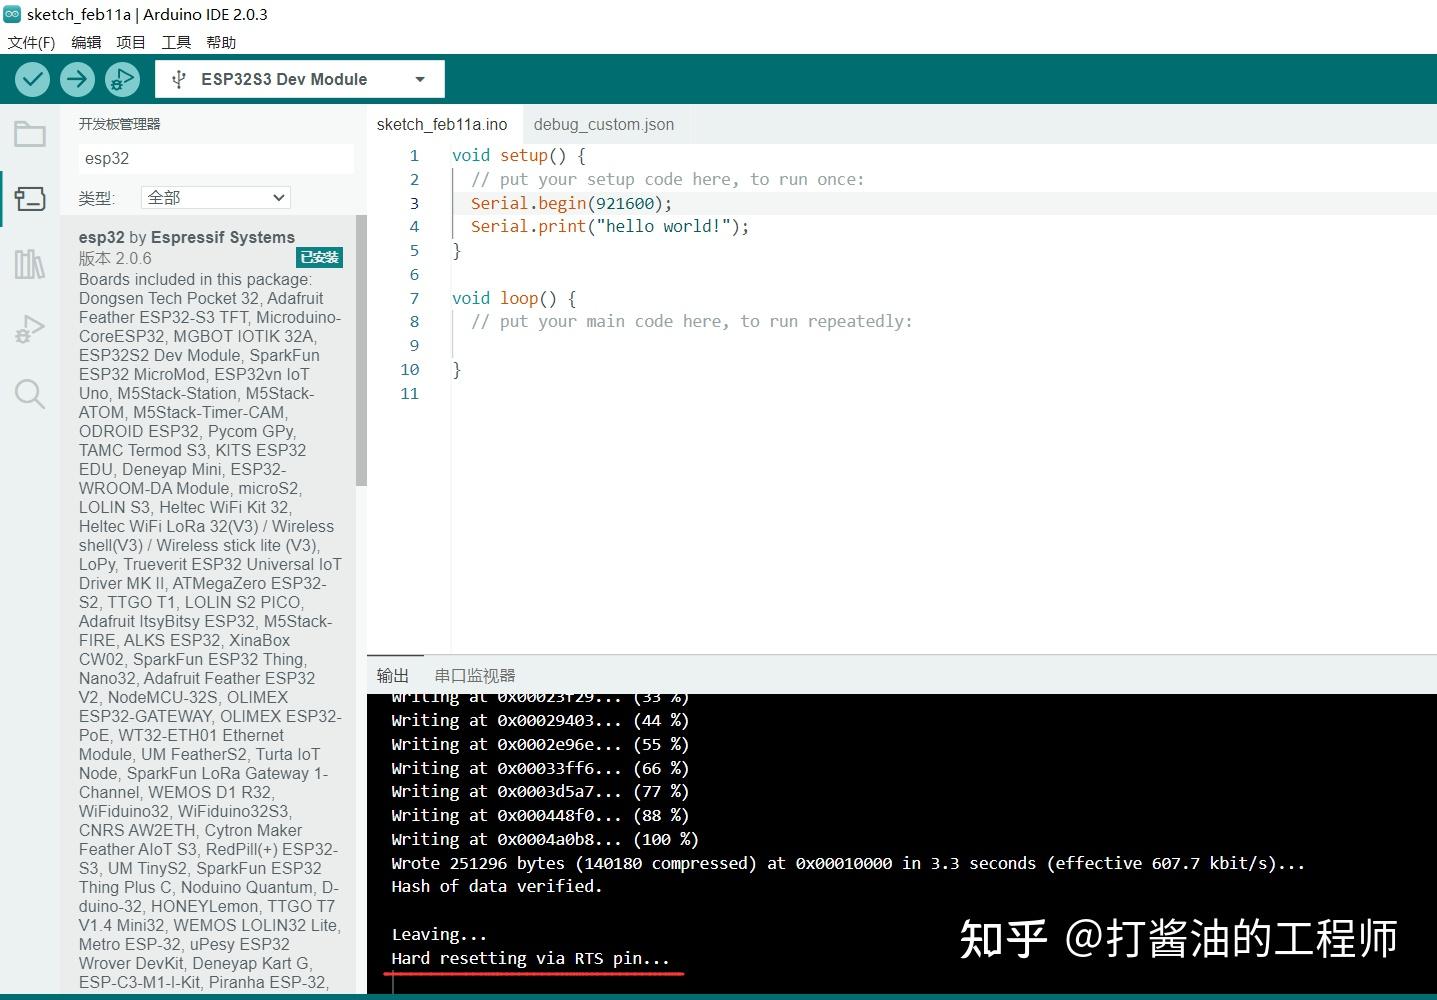Viewport: 1437px width, 1000px height.
Task: Click the Verify (compile) checkmark icon
Action: 31,79
